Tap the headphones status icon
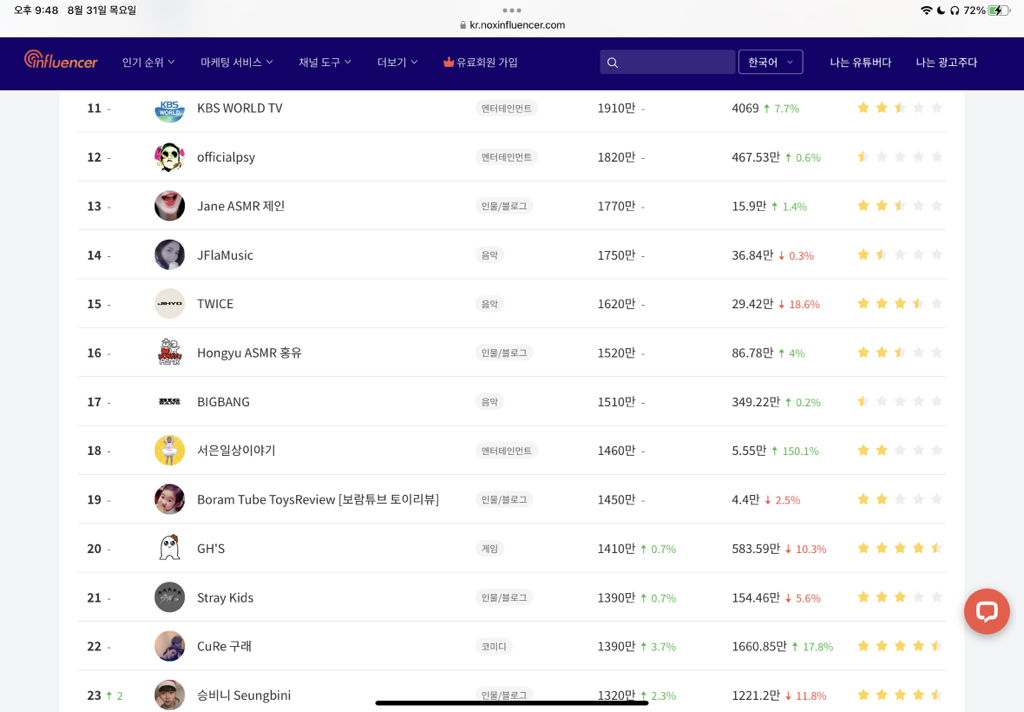Image resolution: width=1024 pixels, height=712 pixels. 954,10
